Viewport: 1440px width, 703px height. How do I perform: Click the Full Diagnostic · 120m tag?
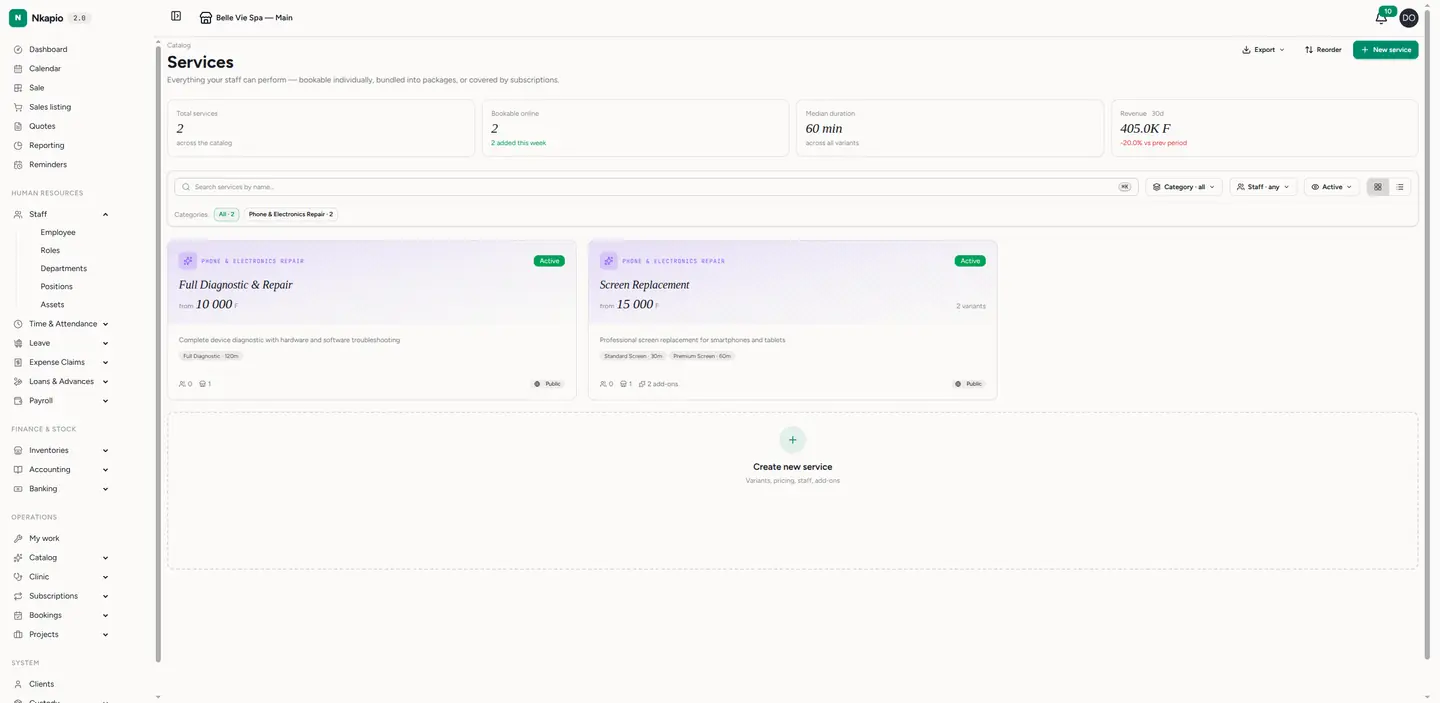click(x=211, y=356)
